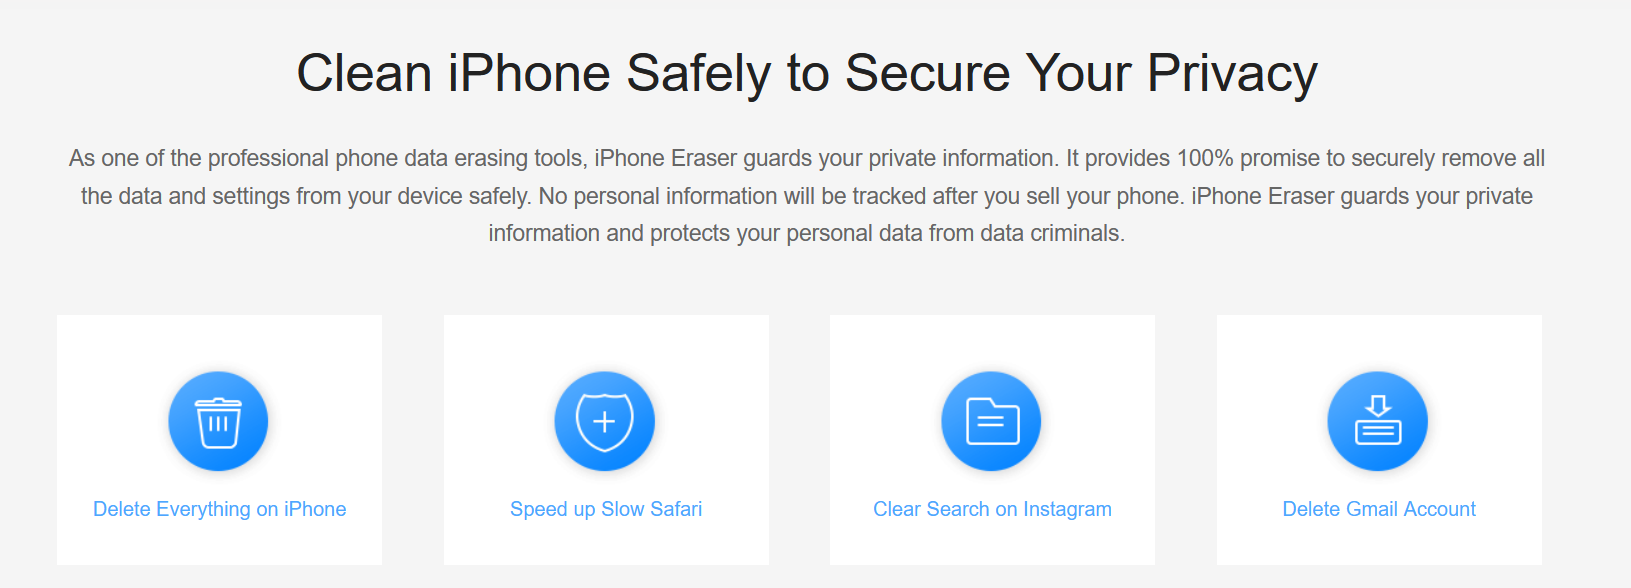Click the blue trash can icon
This screenshot has width=1631, height=588.
click(218, 421)
